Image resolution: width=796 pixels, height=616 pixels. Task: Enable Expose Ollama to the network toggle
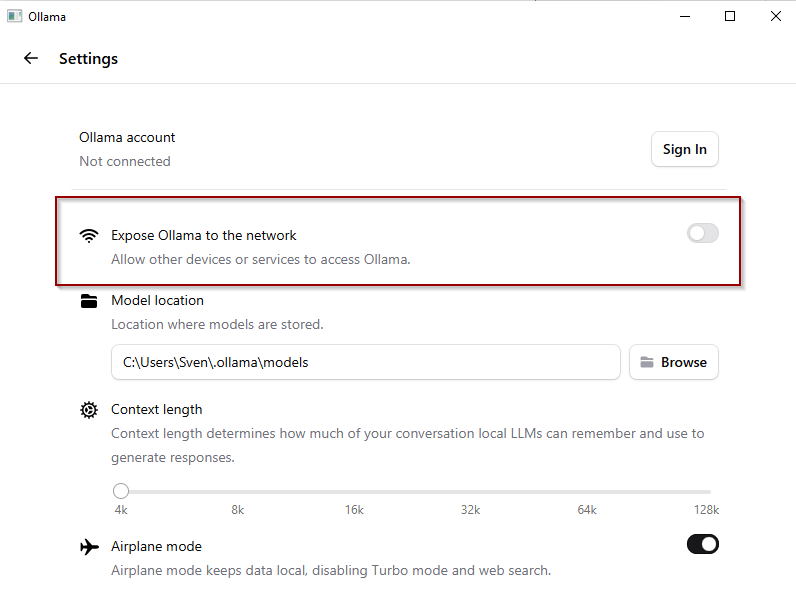(x=702, y=234)
